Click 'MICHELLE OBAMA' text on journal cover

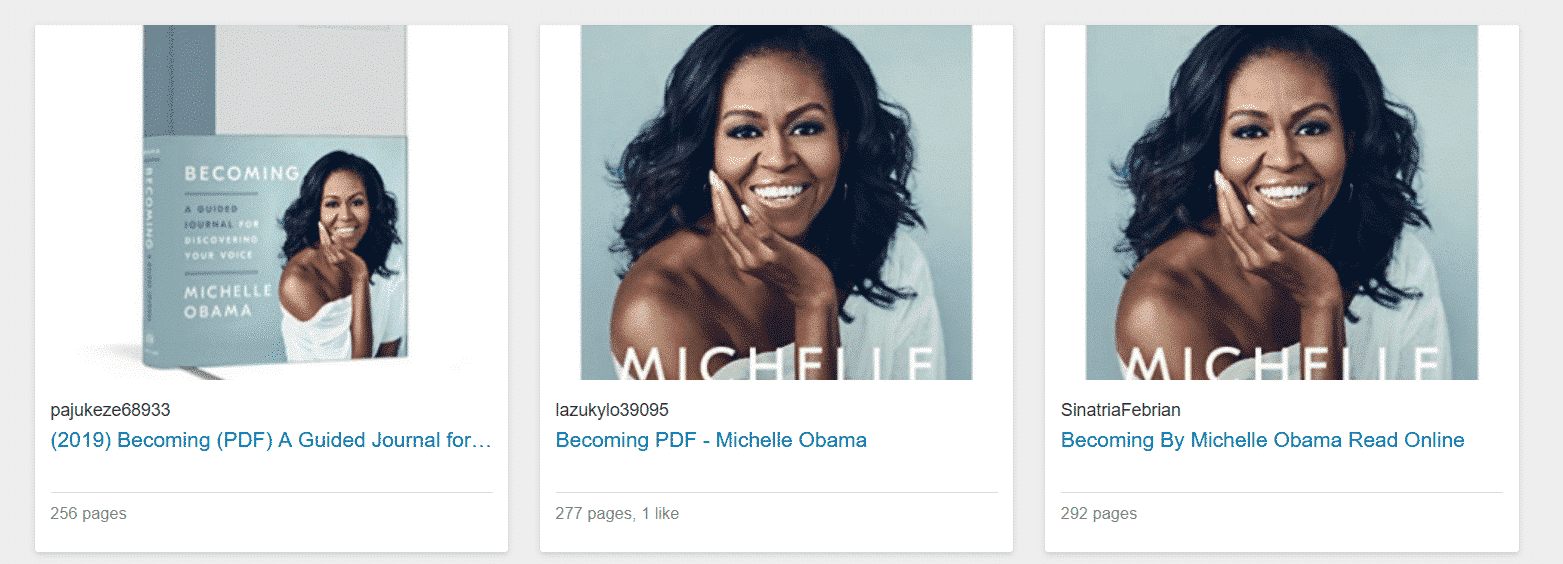228,301
